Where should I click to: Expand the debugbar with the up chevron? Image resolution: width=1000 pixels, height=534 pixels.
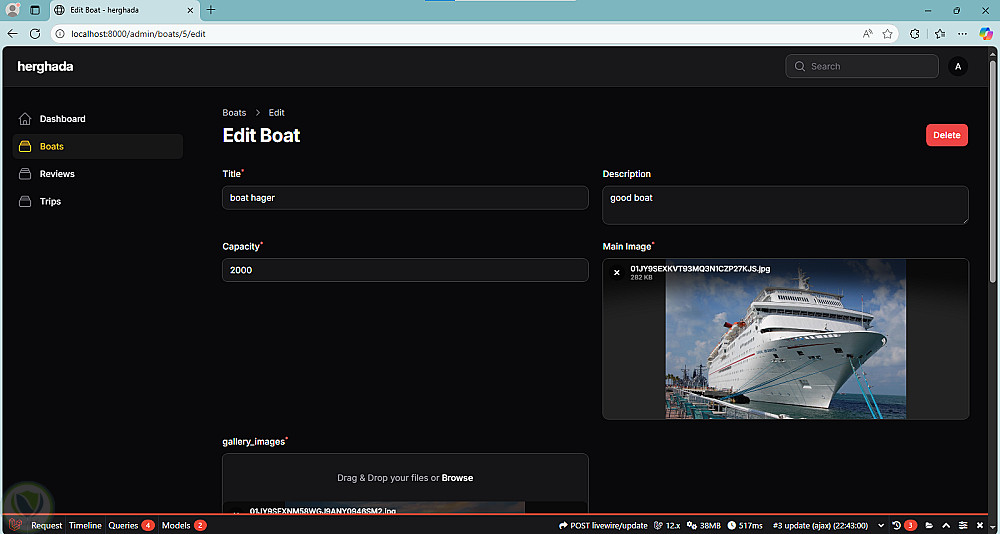946,526
